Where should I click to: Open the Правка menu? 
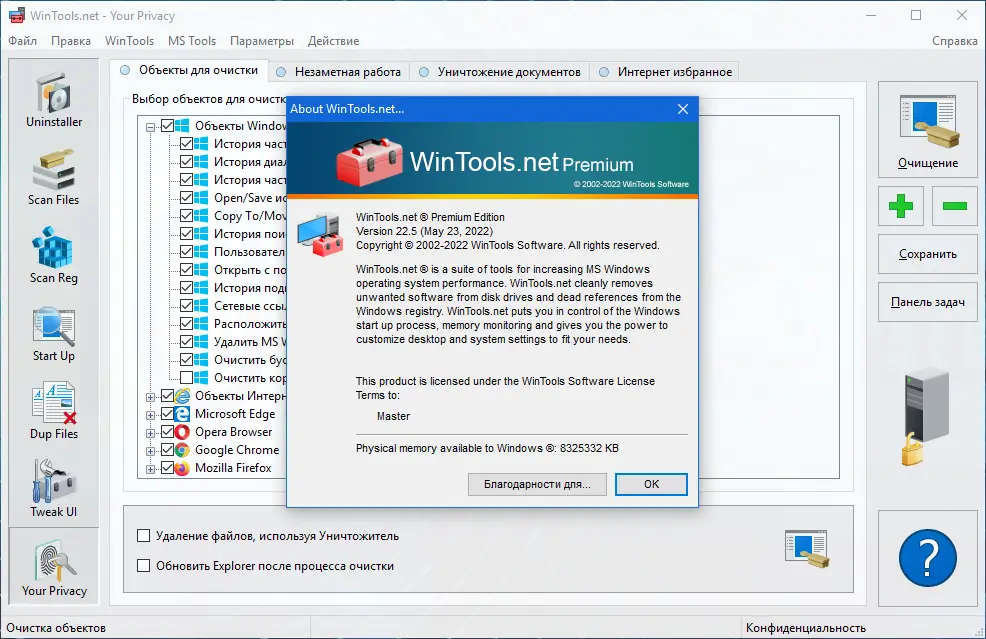[71, 41]
